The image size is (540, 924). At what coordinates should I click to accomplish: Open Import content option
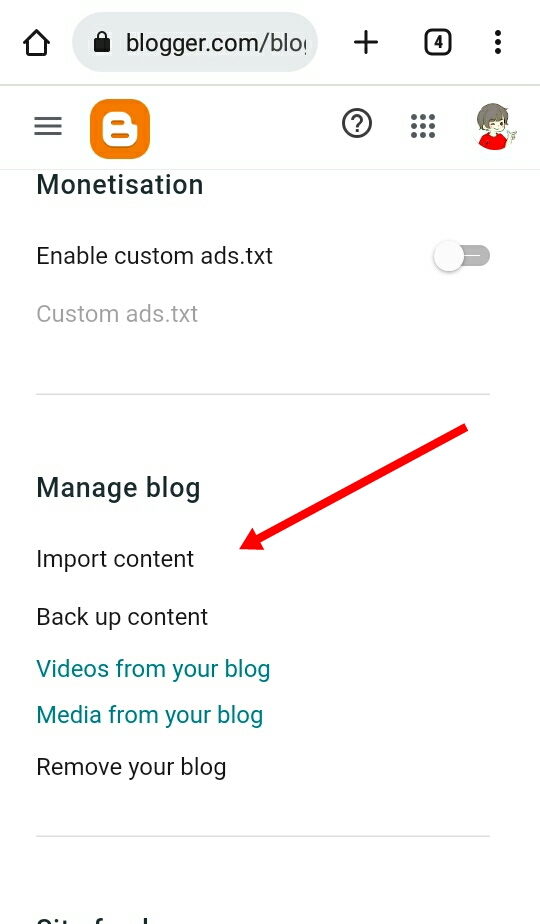(115, 559)
